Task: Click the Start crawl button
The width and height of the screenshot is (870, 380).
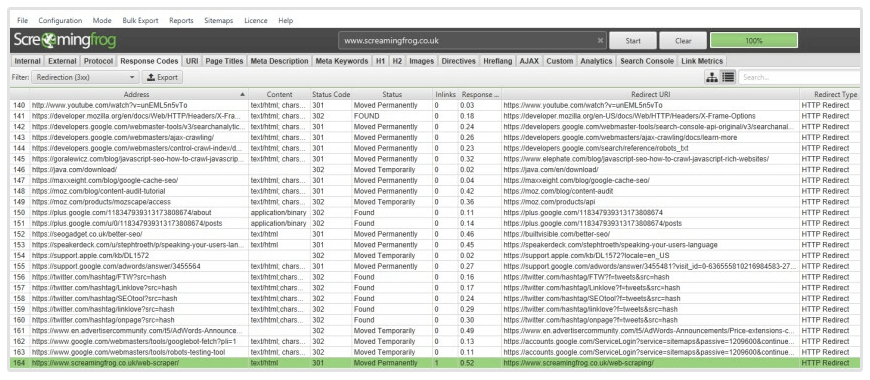Action: [633, 40]
